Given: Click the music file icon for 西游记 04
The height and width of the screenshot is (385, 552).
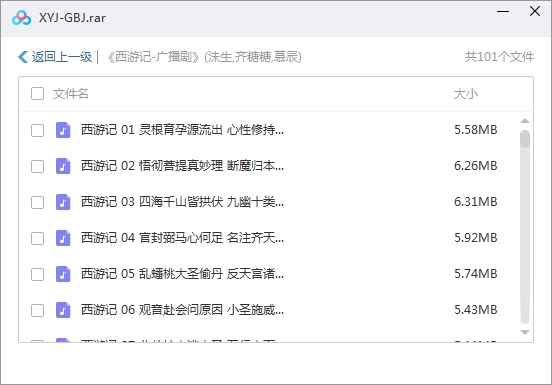Looking at the screenshot, I should (x=63, y=238).
